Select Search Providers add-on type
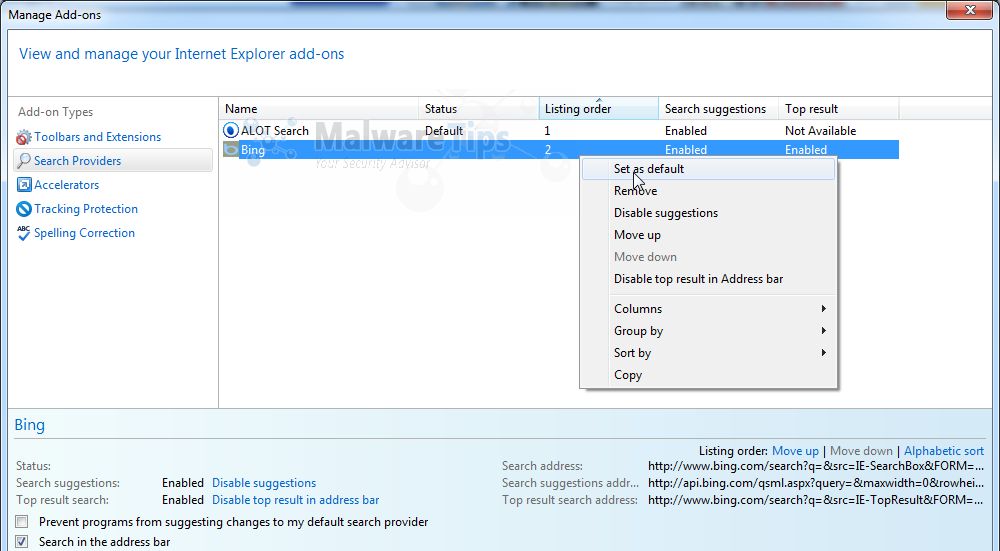The image size is (1000, 551). click(113, 161)
